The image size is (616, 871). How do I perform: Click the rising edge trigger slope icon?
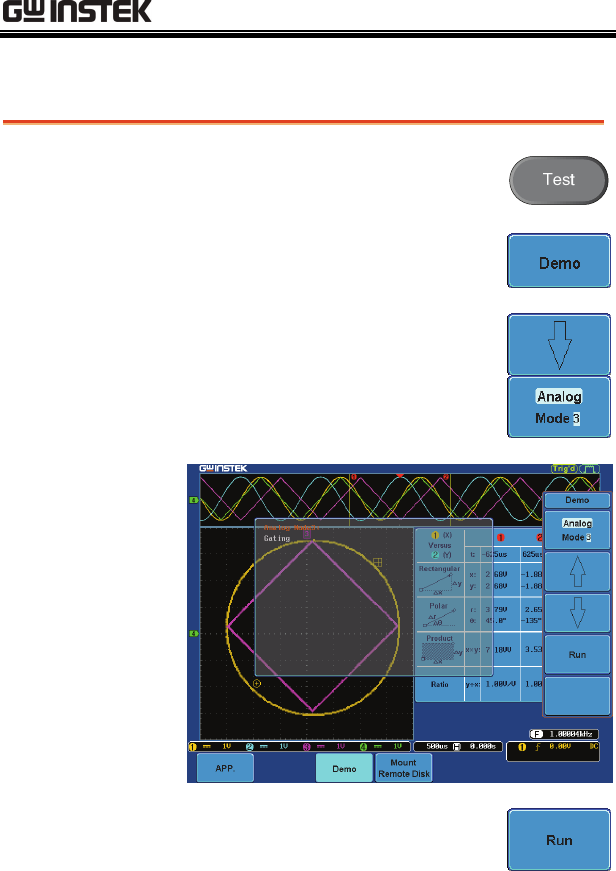(x=538, y=747)
